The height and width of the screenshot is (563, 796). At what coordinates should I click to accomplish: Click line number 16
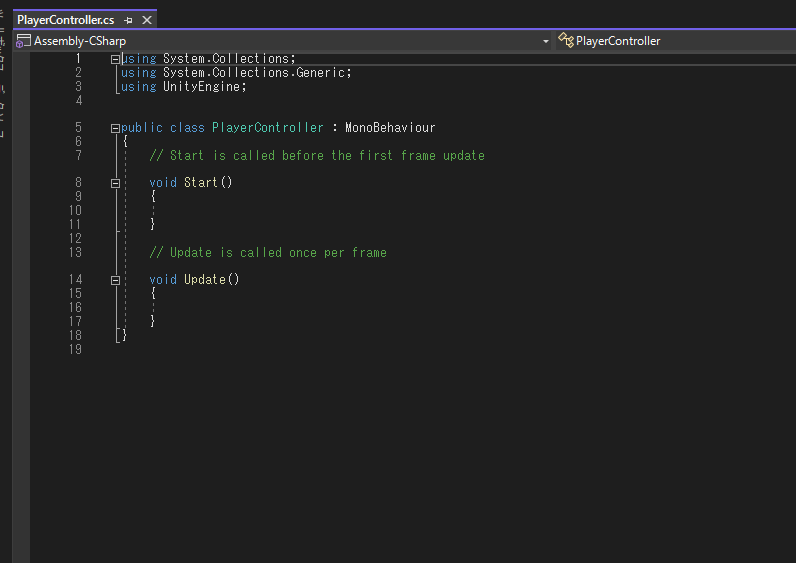(x=75, y=307)
